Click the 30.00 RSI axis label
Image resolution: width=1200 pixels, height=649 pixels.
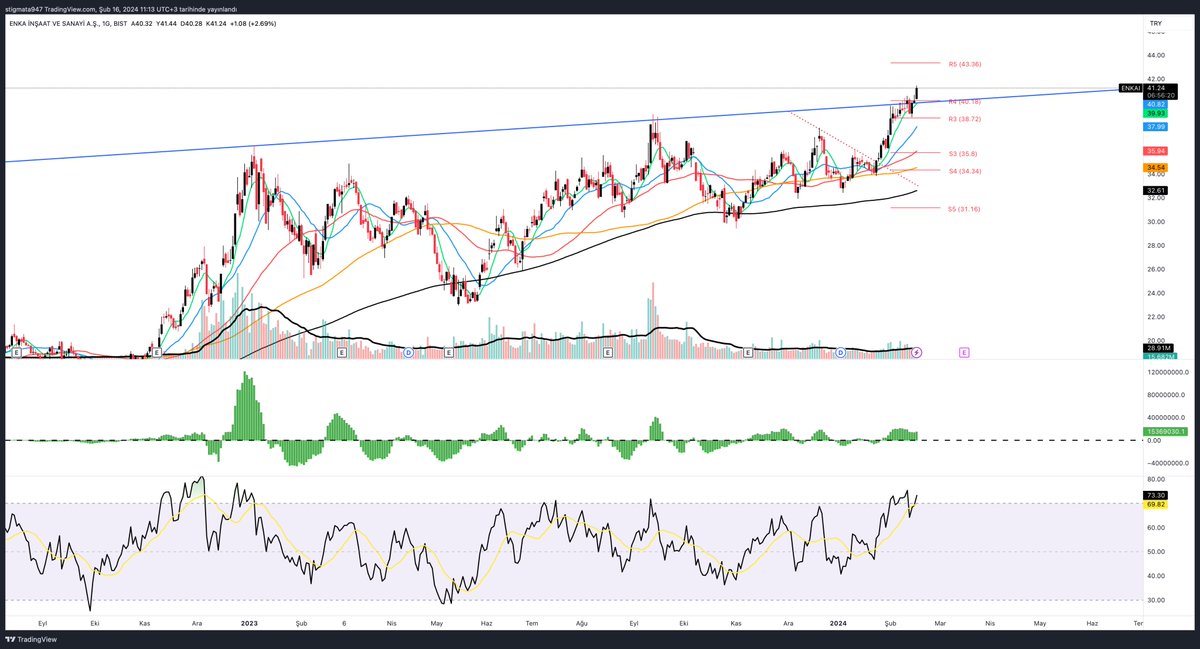coord(1156,600)
